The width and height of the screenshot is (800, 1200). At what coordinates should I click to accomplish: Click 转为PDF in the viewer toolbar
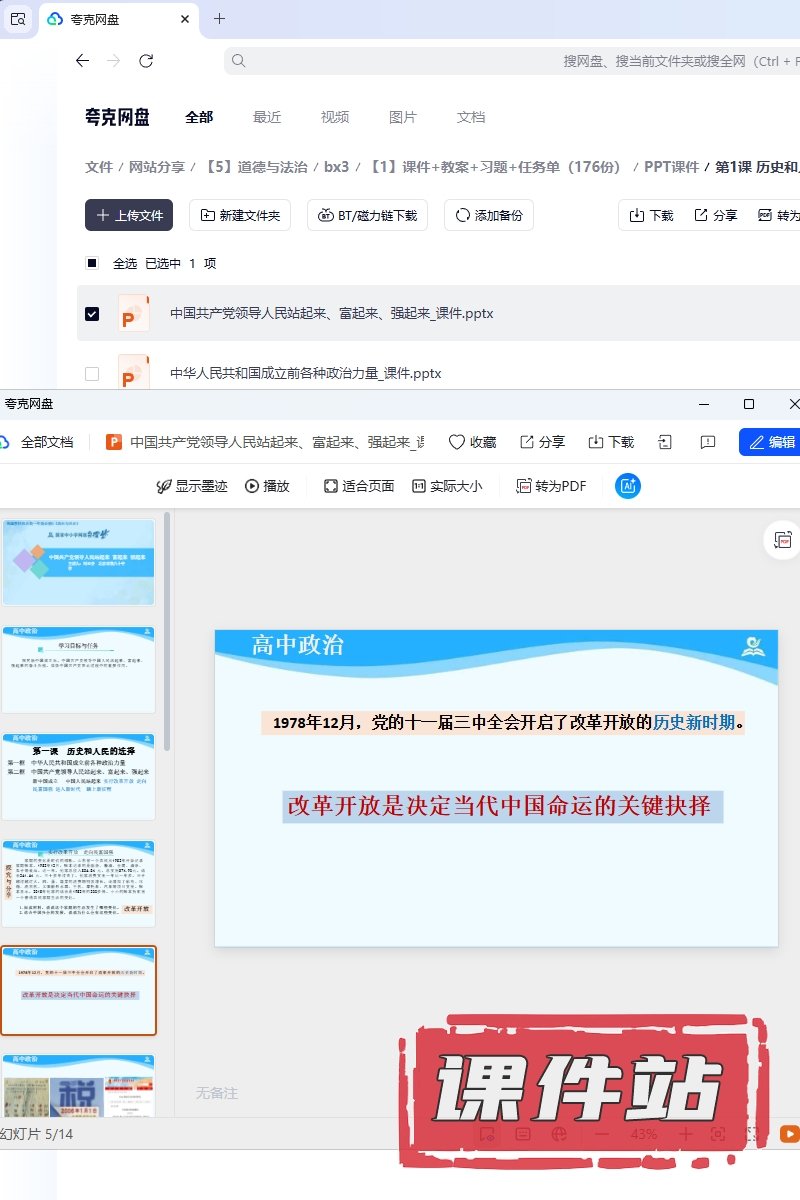click(551, 486)
